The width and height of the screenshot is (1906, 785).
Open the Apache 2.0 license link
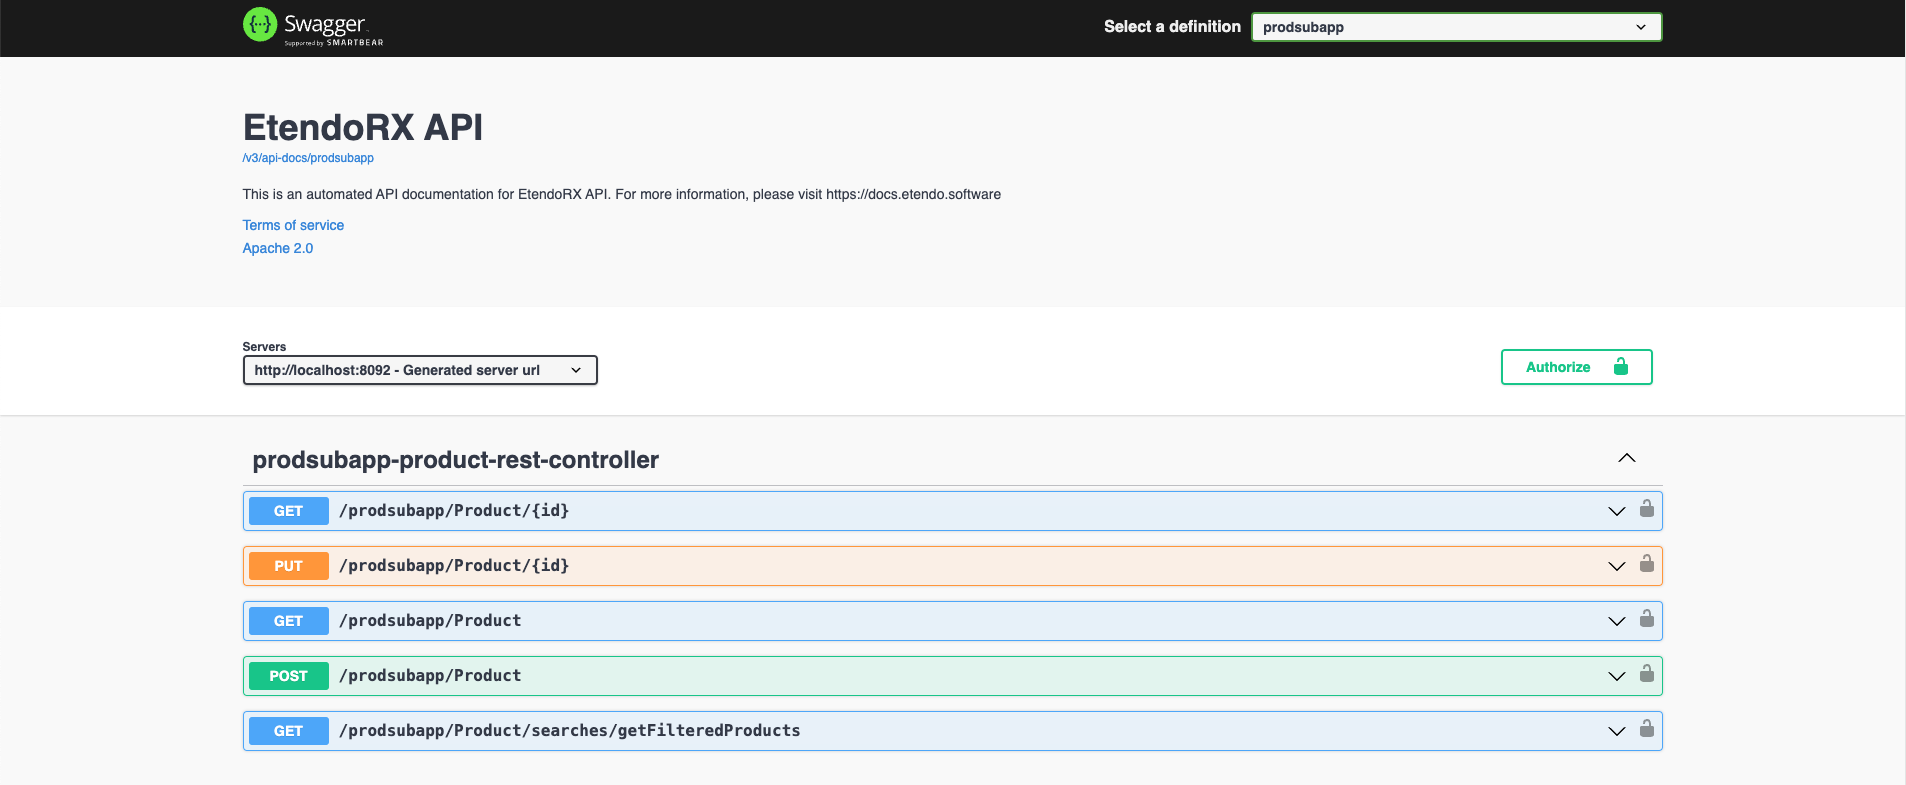[278, 248]
